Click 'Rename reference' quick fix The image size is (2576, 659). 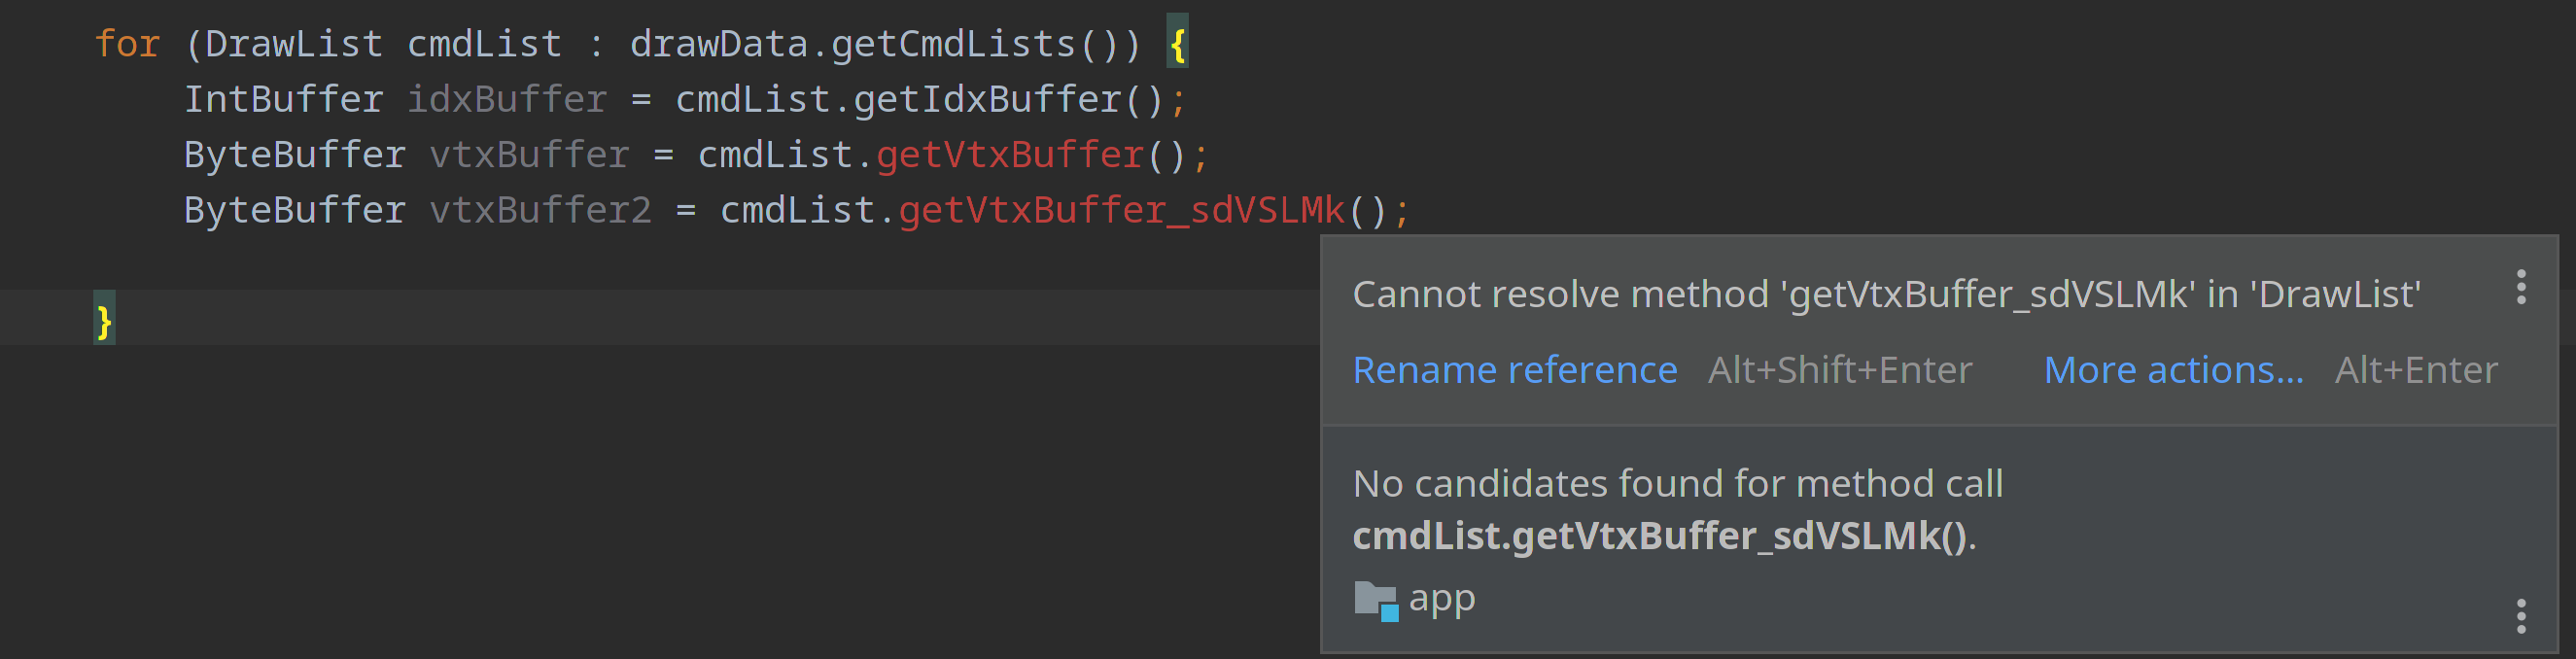[1515, 369]
